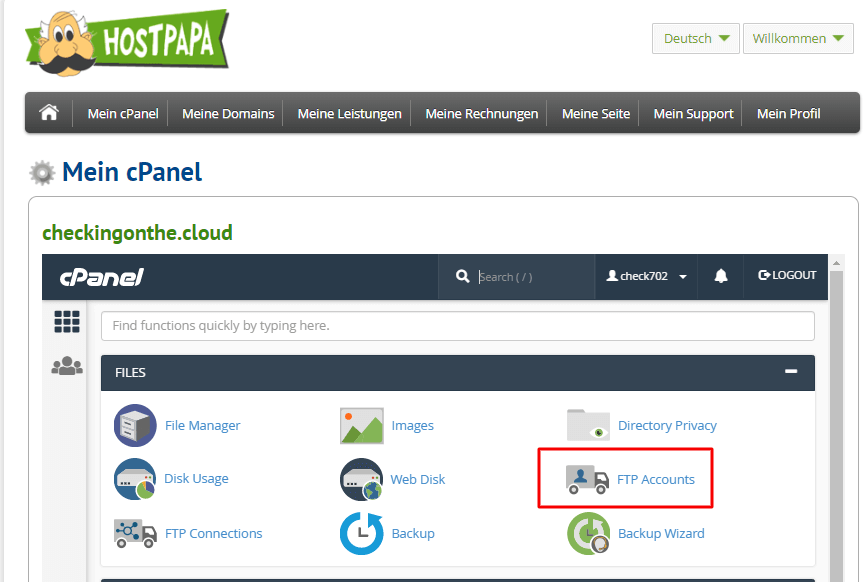Open the FTP Accounts truck icon
The image size is (865, 582).
tap(587, 479)
